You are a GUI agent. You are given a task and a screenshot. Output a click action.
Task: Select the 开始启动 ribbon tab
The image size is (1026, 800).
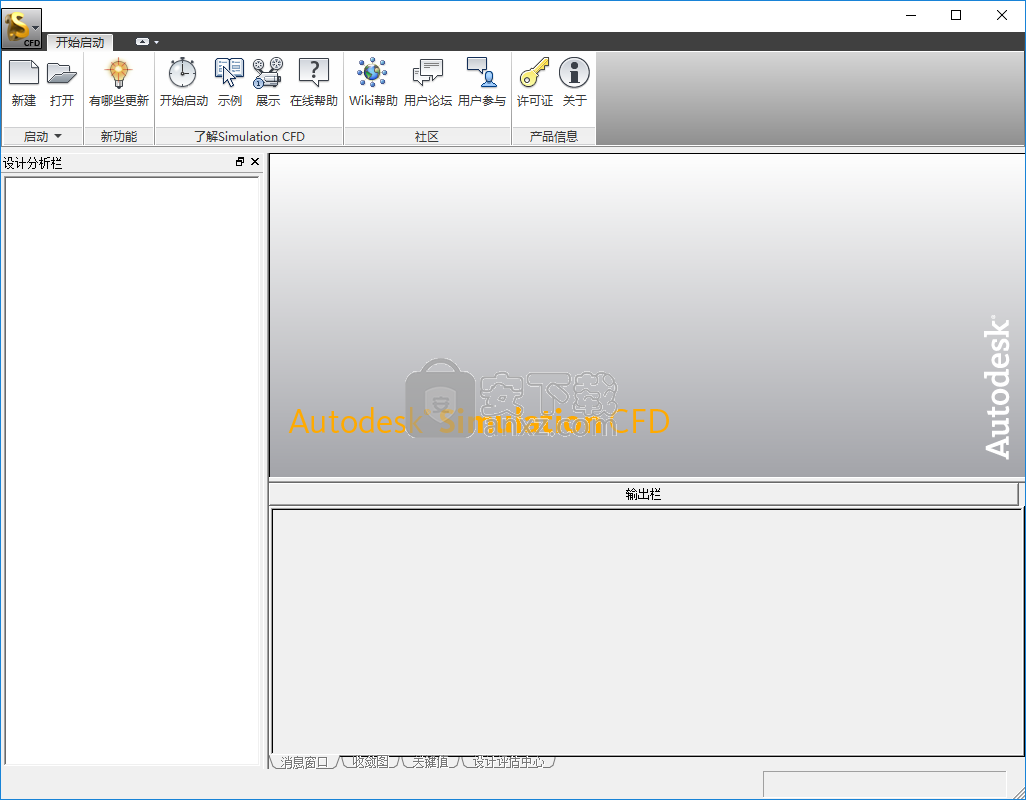pos(80,43)
